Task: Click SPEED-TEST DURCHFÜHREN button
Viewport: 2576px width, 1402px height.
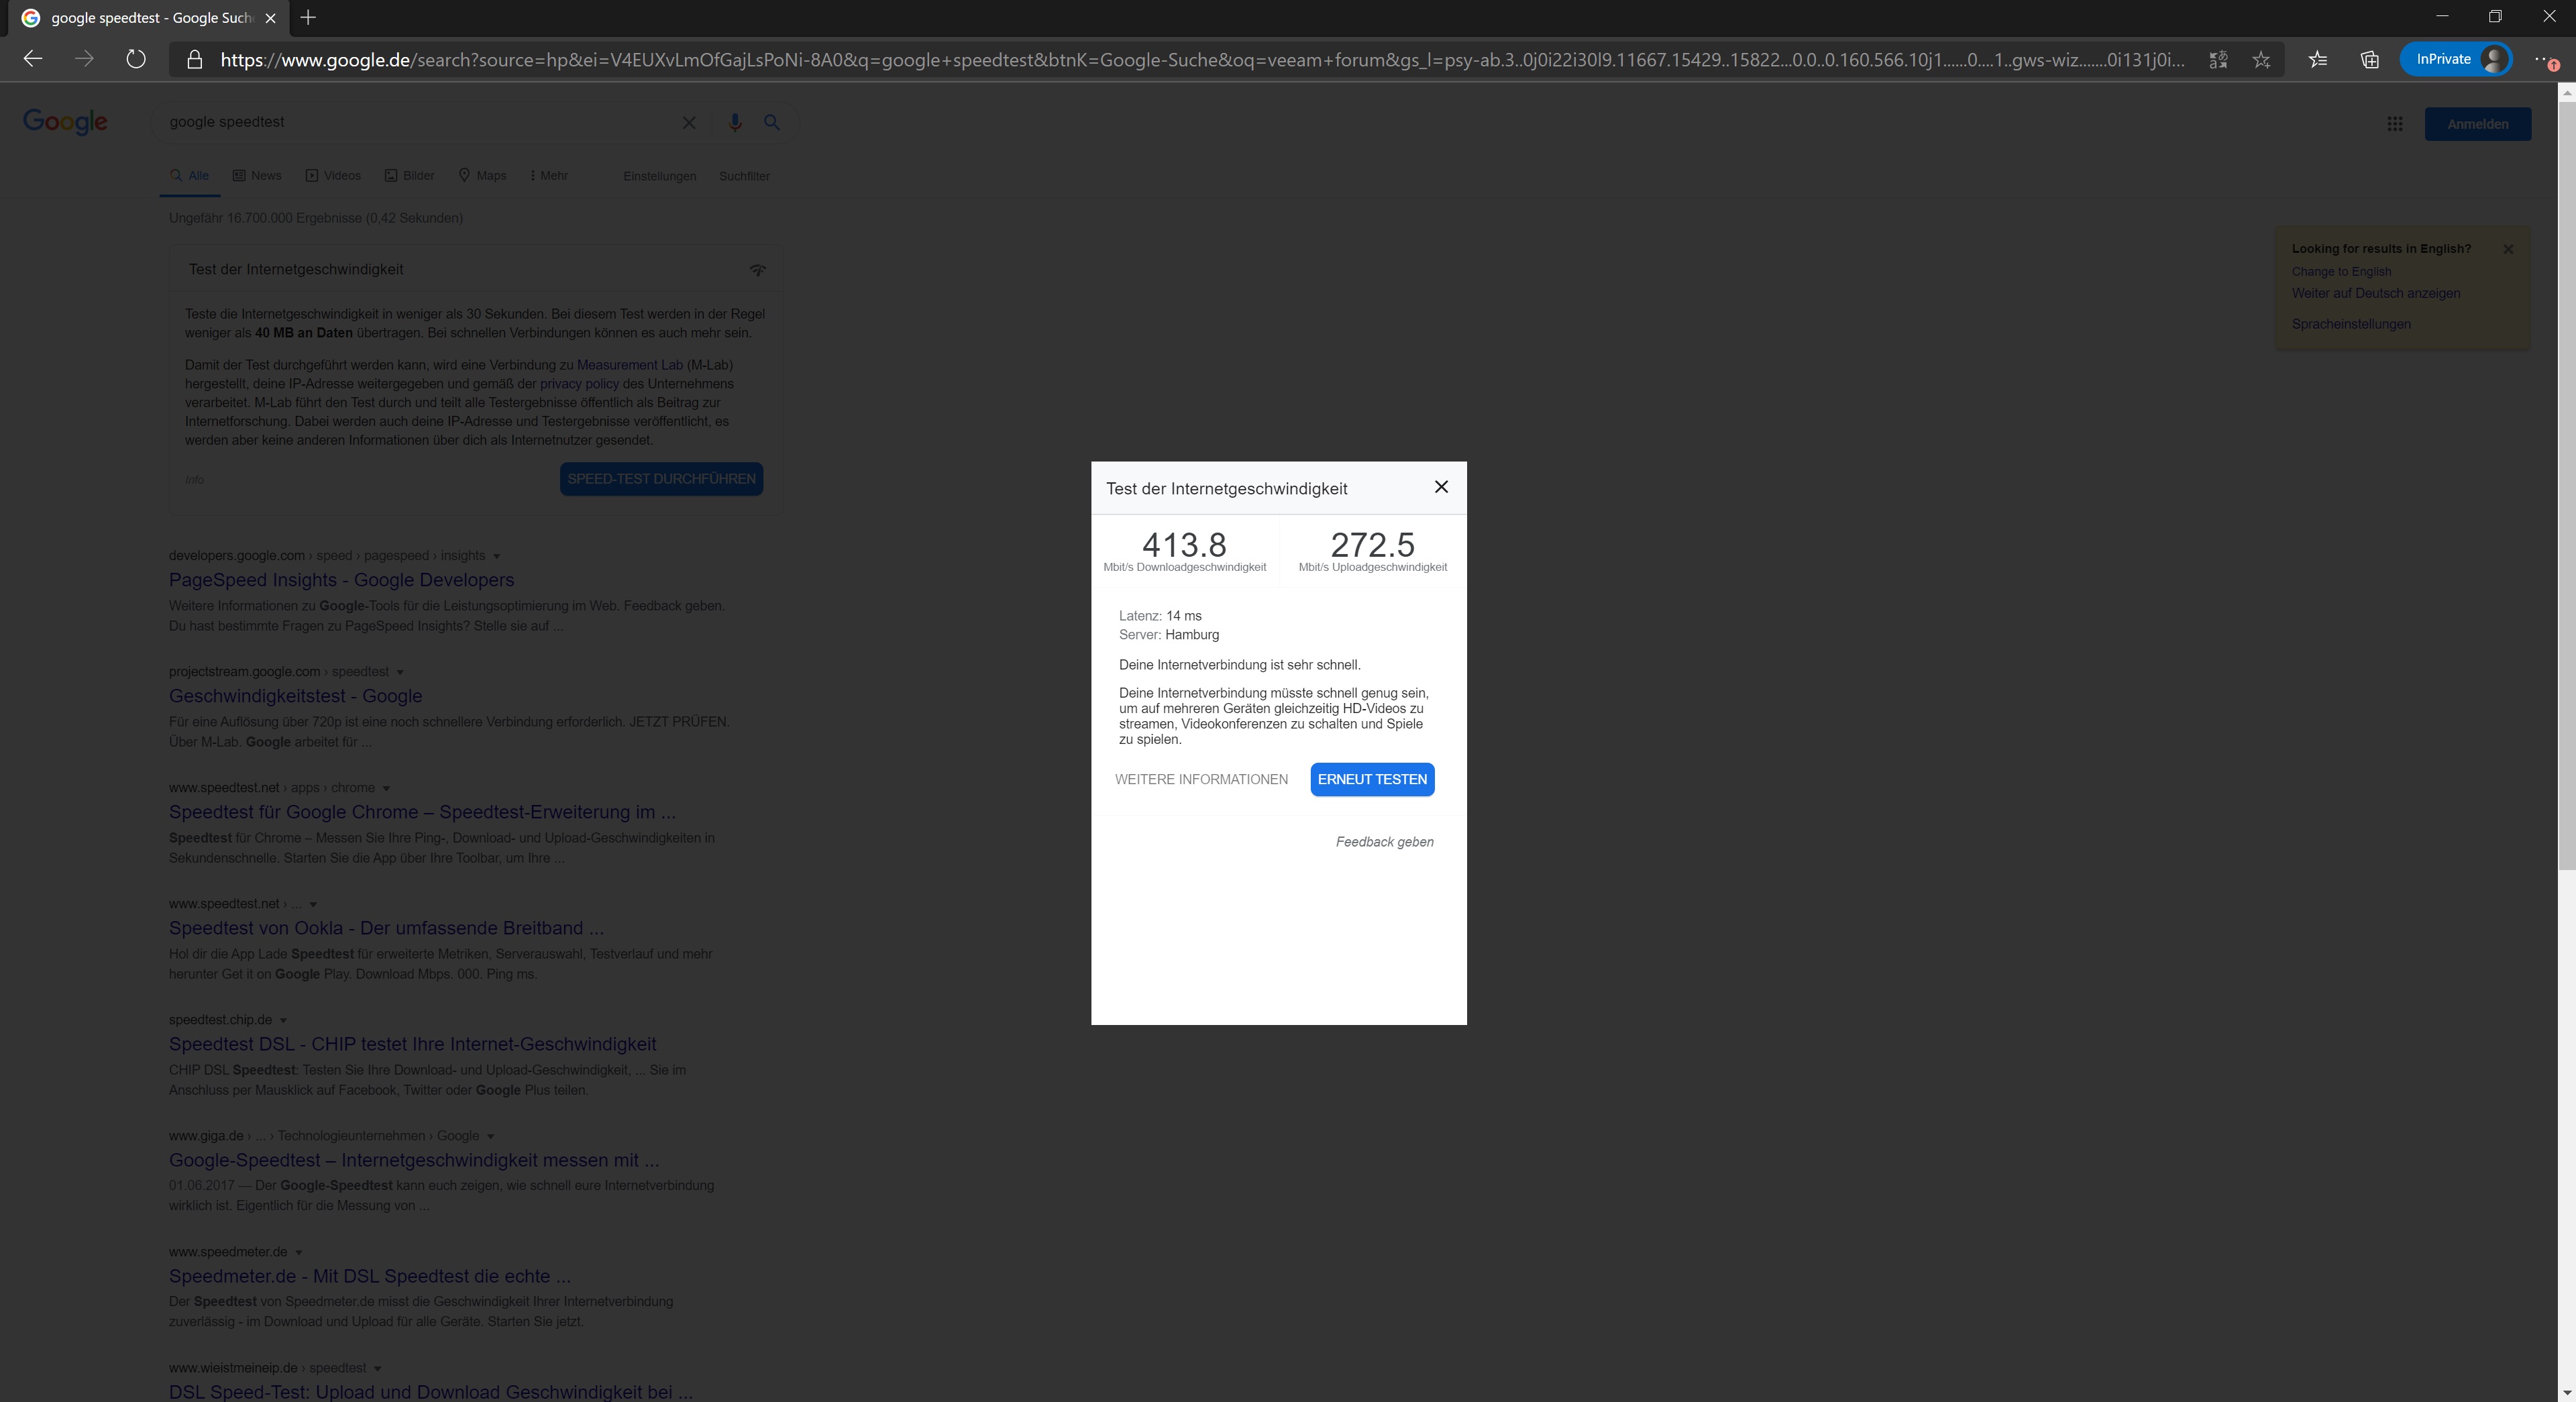Action: 661,479
